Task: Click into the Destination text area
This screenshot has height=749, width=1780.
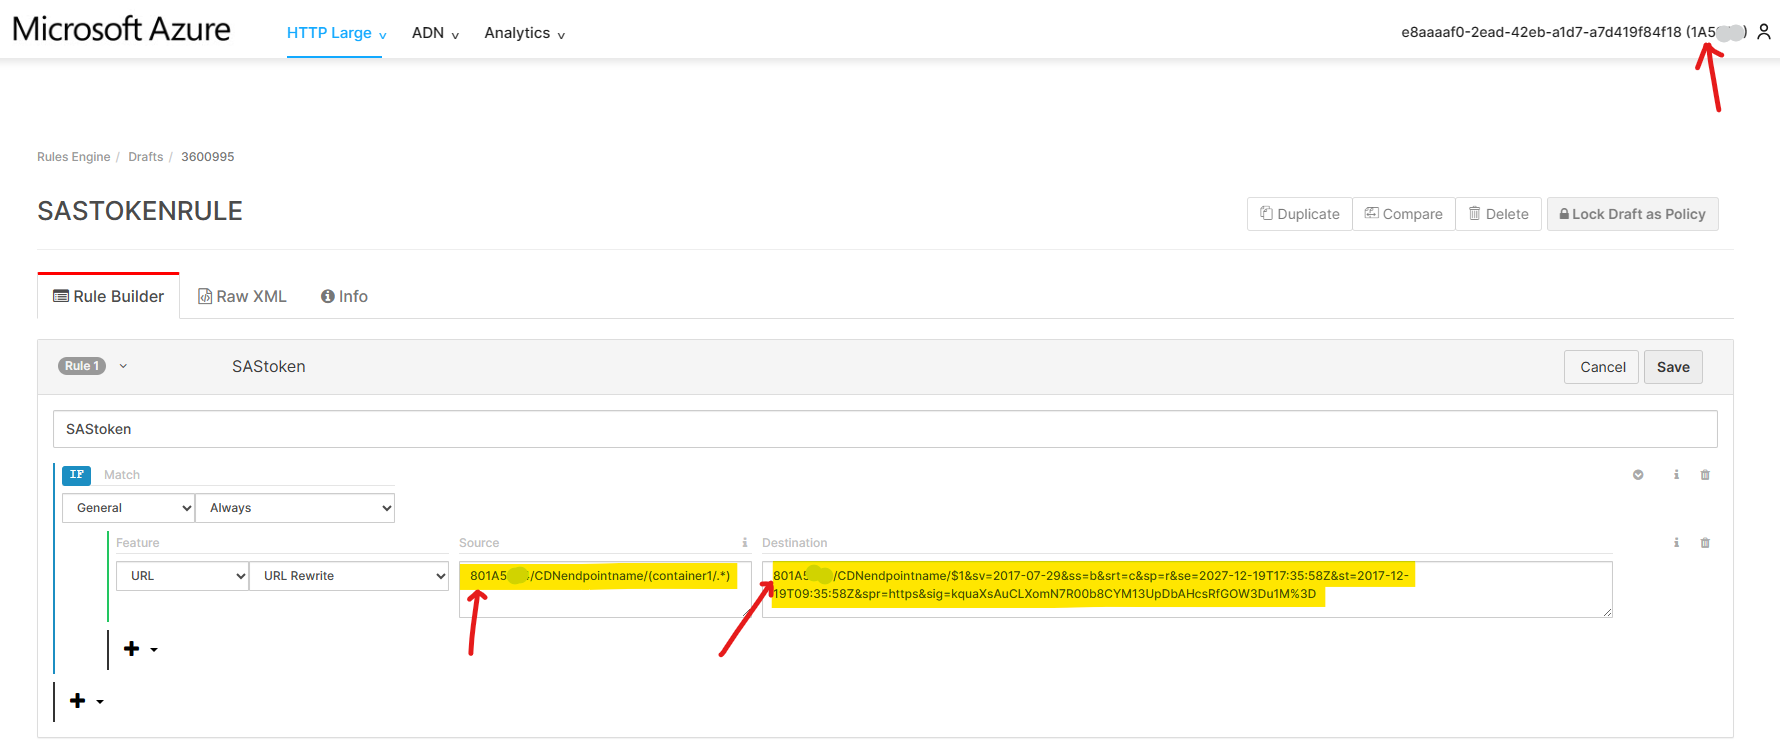Action: pyautogui.click(x=1187, y=589)
